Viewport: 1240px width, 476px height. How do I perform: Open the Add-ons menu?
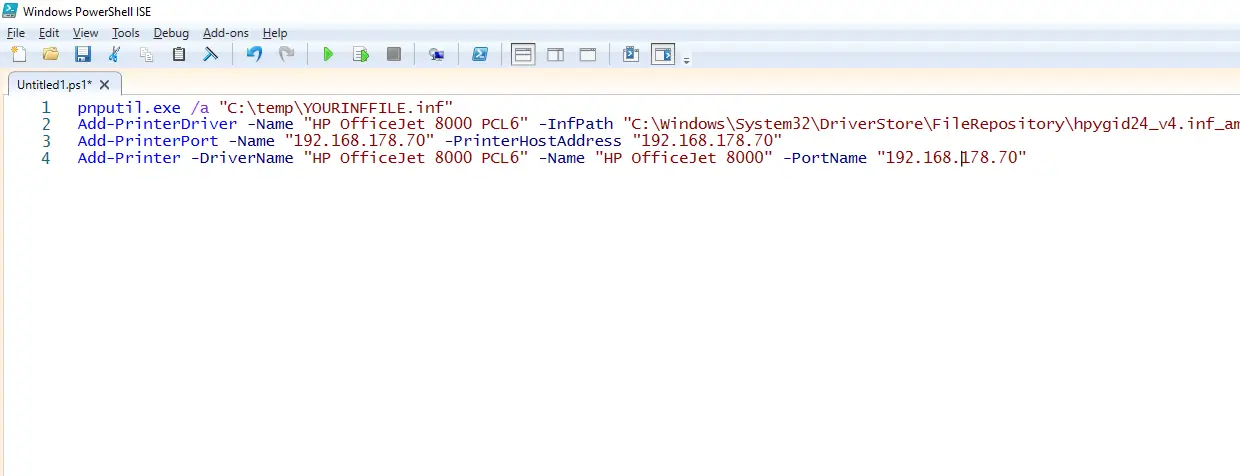[x=225, y=33]
